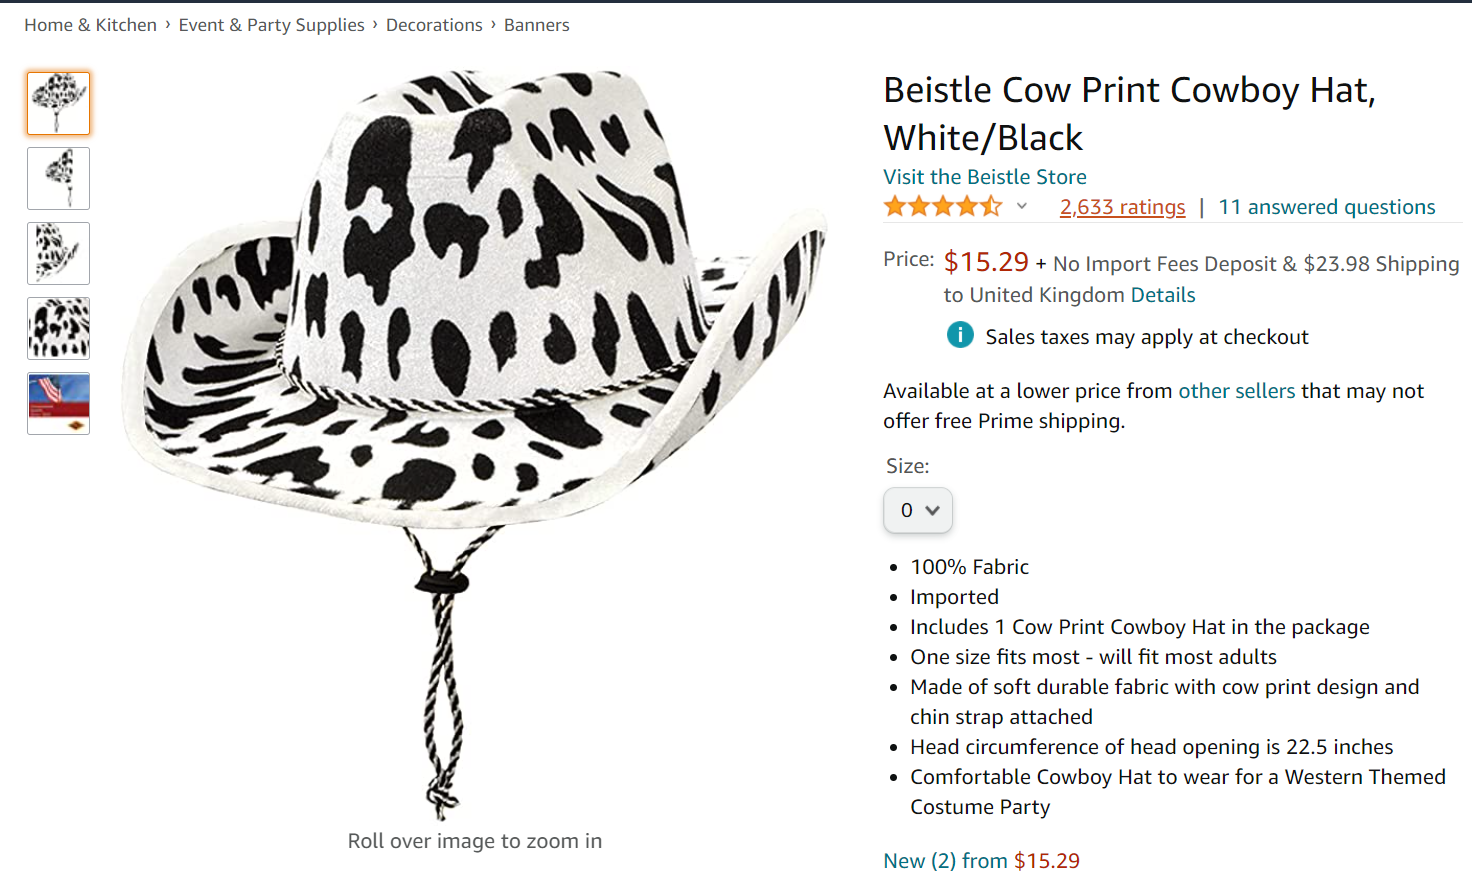
Task: Go to Home & Kitchen breadcrumb
Action: pos(91,25)
